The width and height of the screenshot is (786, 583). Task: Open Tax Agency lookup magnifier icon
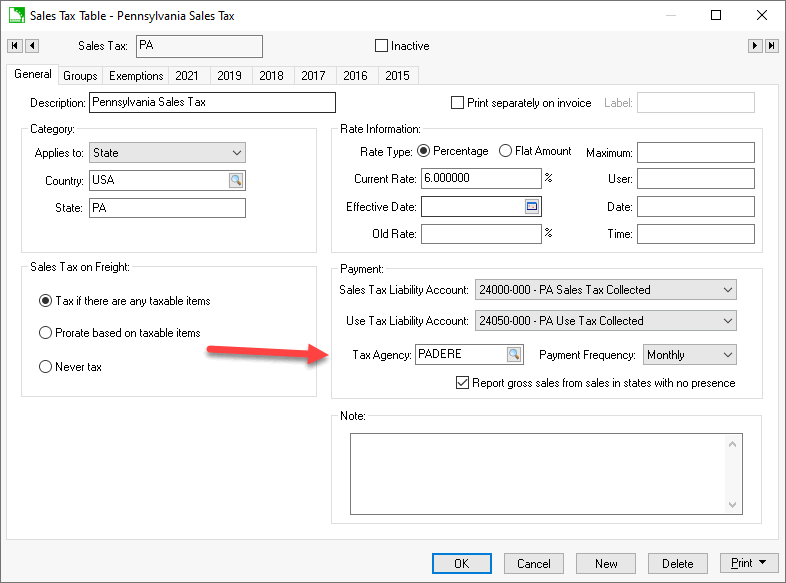513,355
